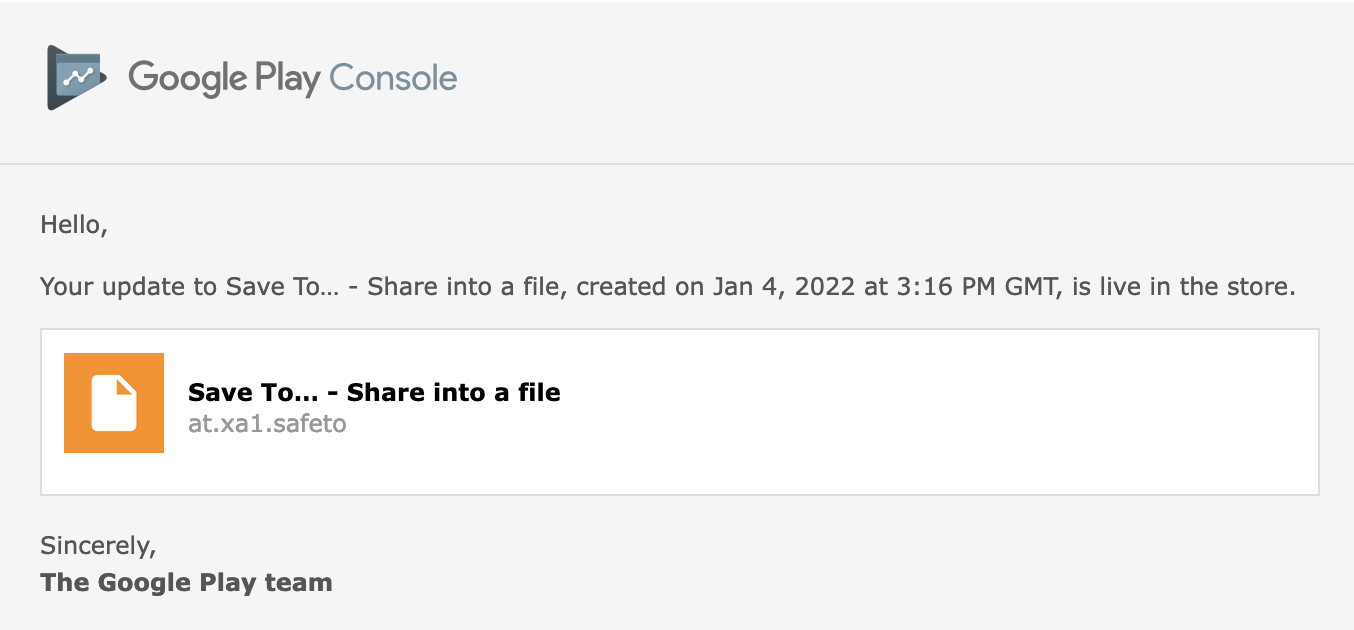This screenshot has width=1354, height=630.
Task: Click "Share into a file," in message sentence
Action: pos(469,287)
